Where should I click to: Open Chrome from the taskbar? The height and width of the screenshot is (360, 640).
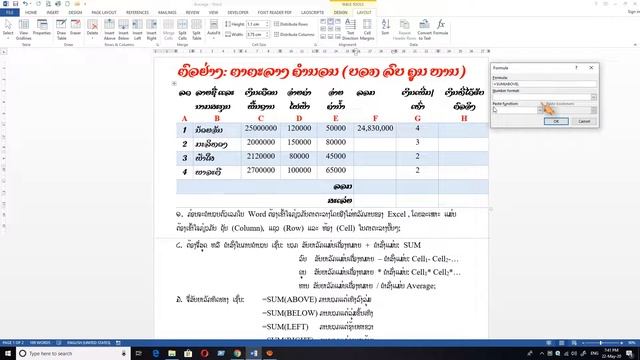coord(237,353)
